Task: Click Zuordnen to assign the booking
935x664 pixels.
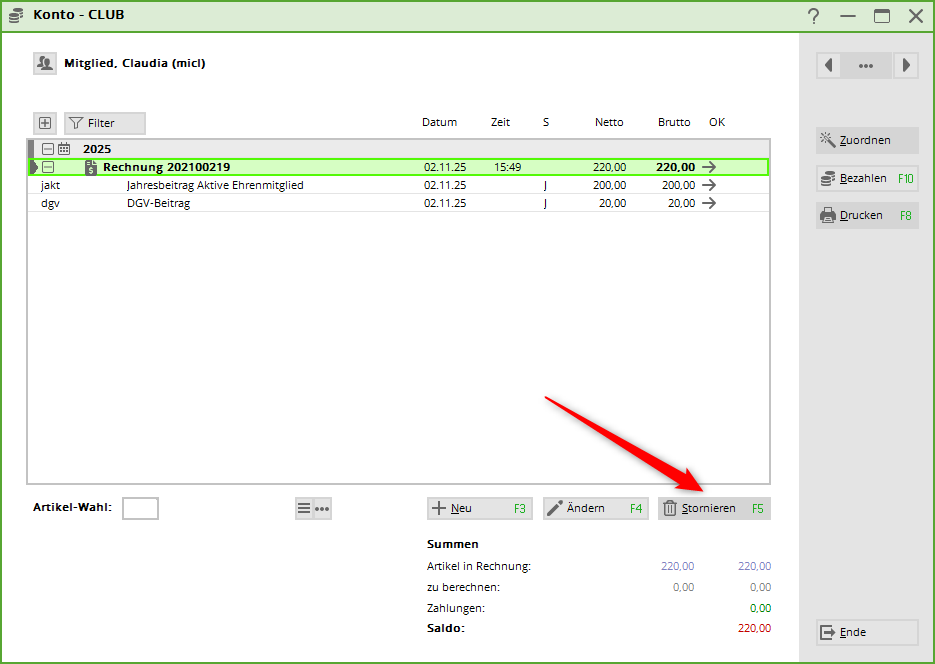Action: click(x=866, y=140)
